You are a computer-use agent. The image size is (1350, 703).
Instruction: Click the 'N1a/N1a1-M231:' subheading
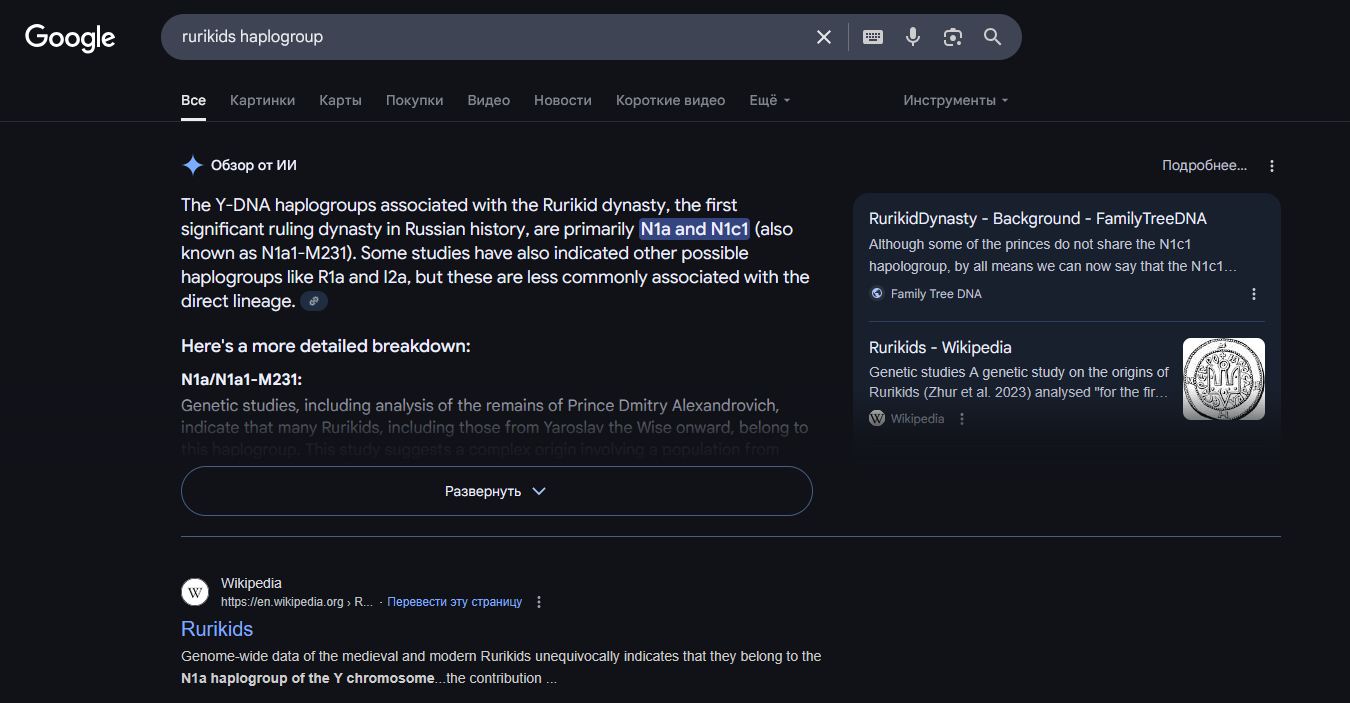pyautogui.click(x=241, y=380)
